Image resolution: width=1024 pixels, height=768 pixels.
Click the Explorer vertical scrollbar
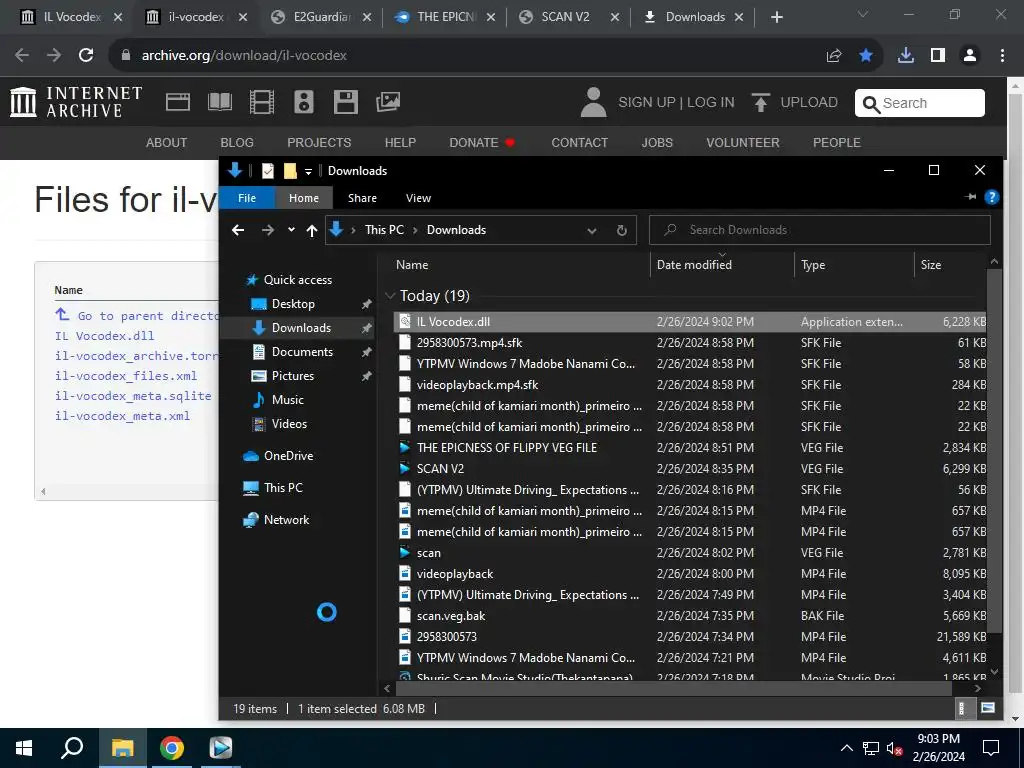pos(994,451)
